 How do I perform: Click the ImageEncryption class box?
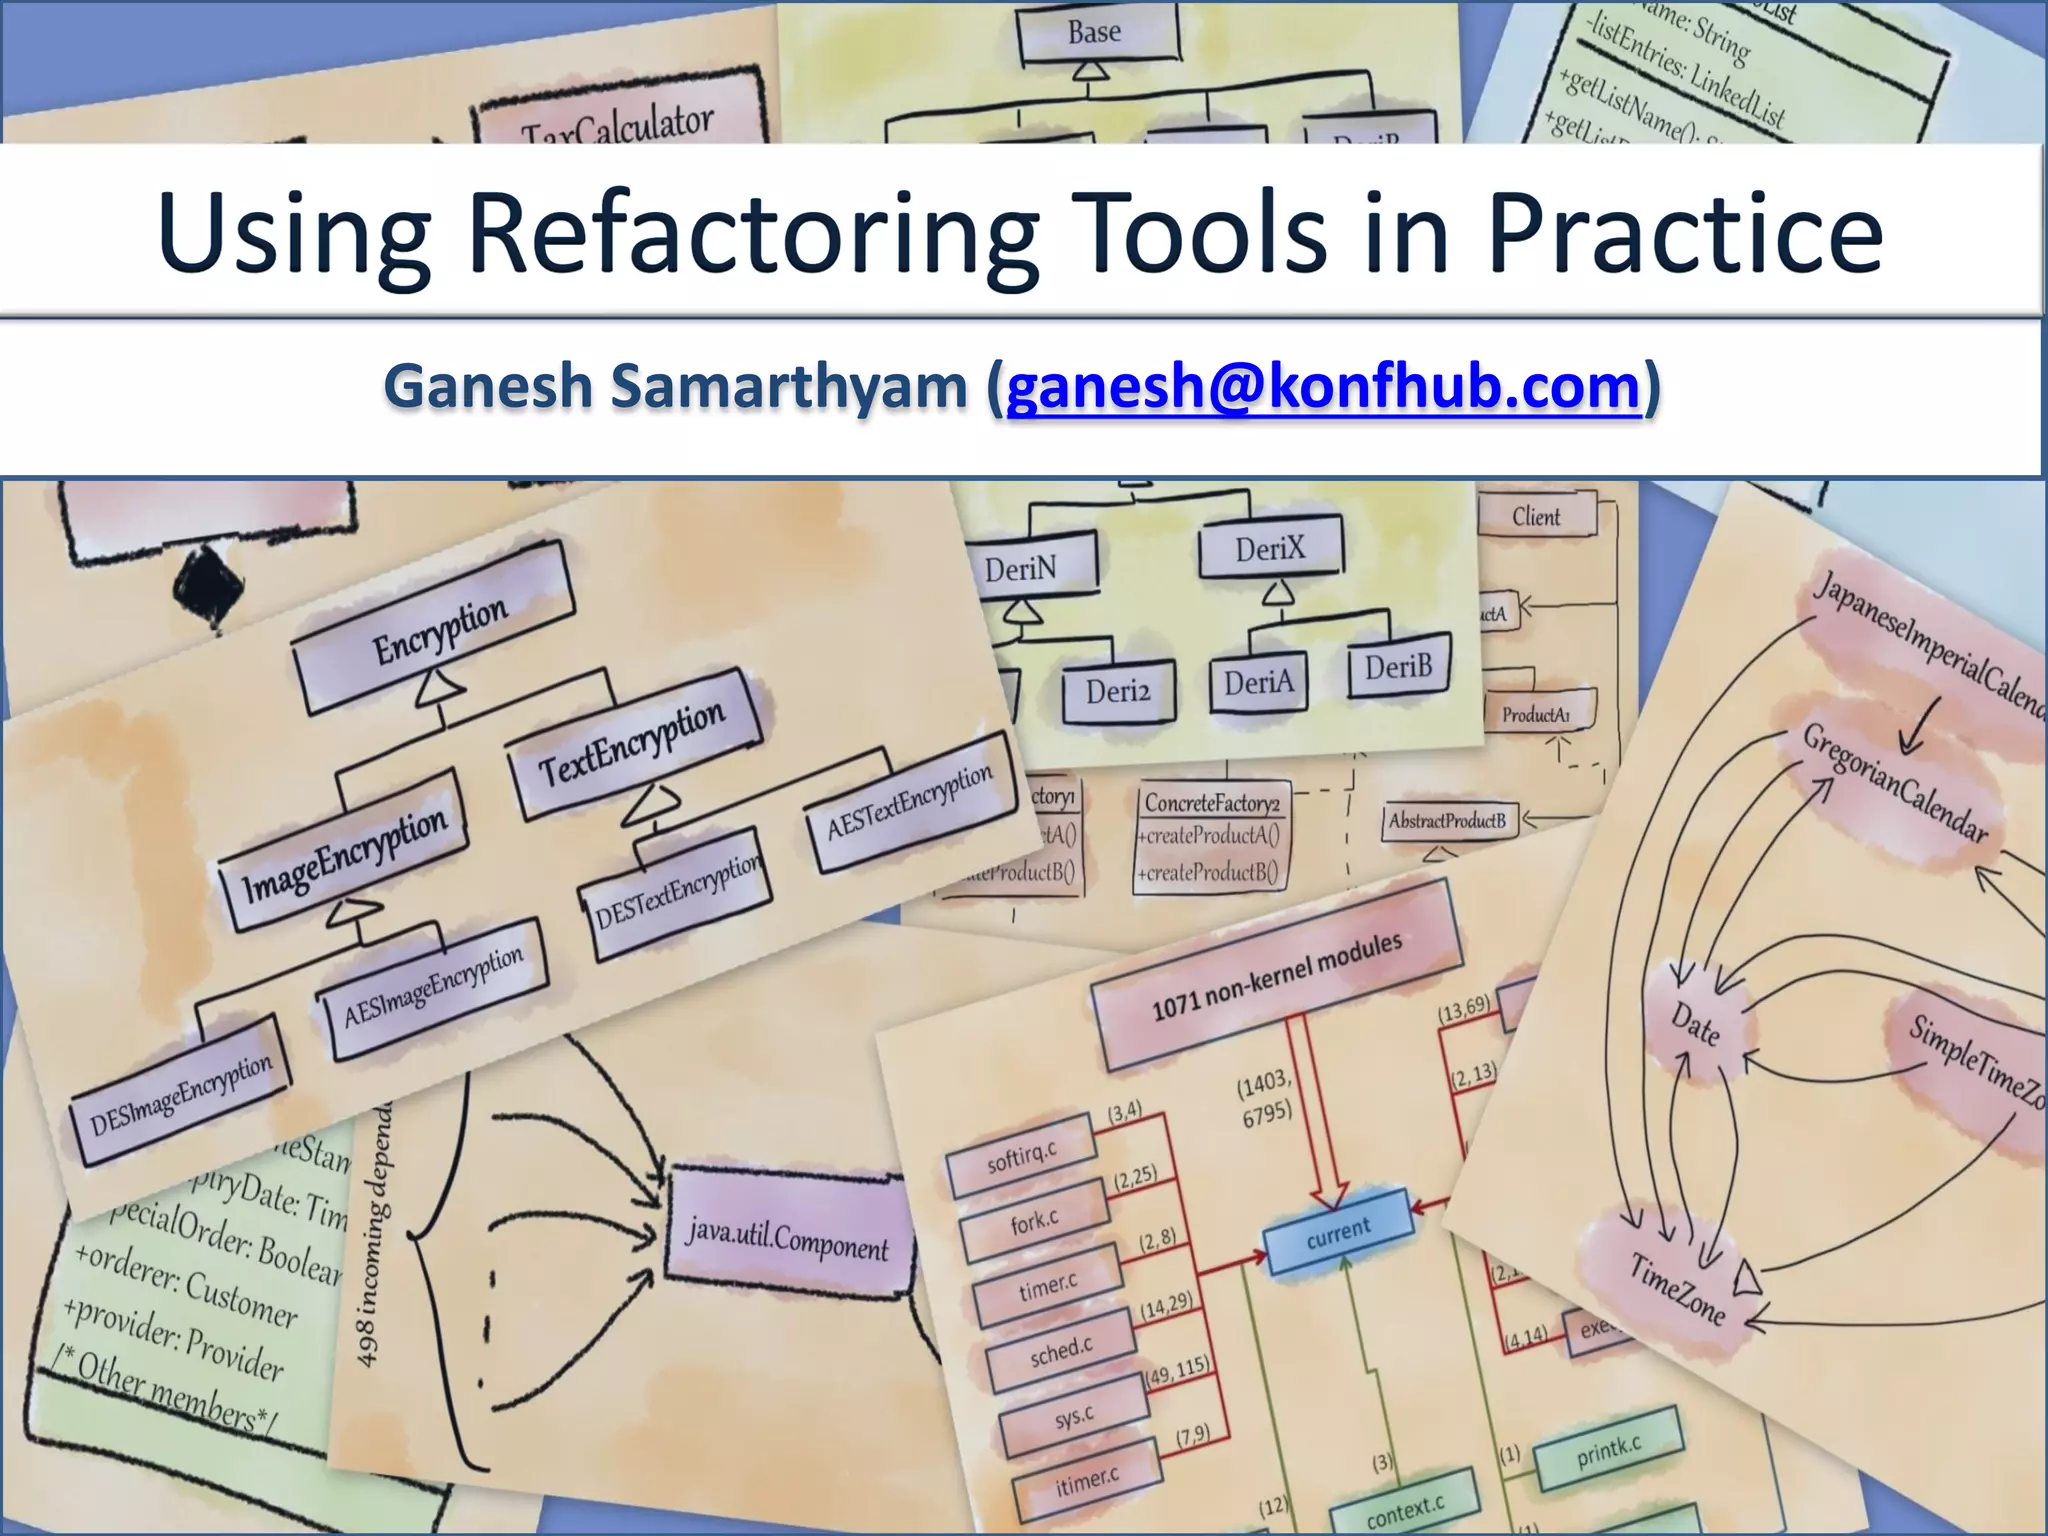345,856
